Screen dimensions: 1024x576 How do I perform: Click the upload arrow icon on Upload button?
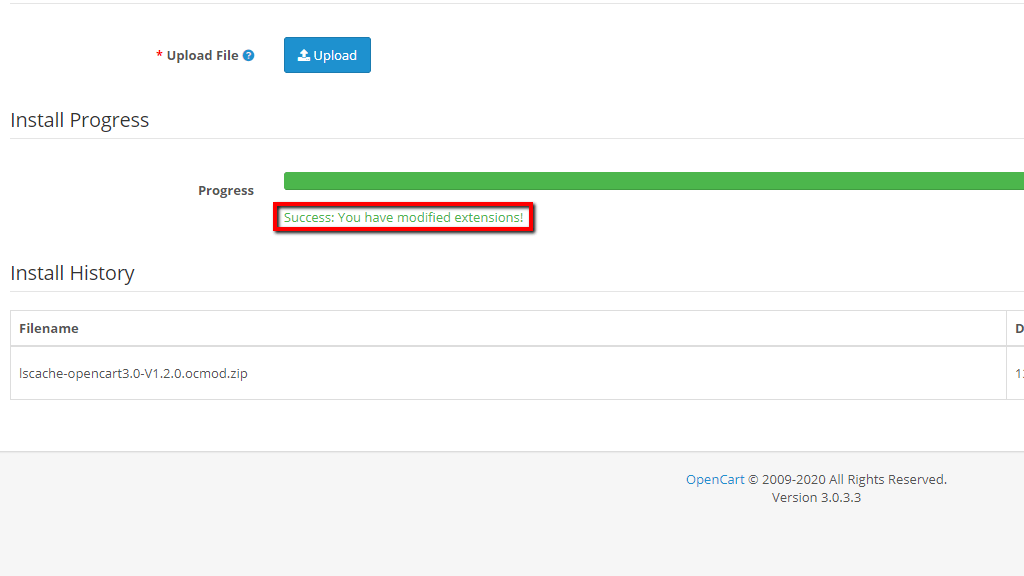[305, 55]
